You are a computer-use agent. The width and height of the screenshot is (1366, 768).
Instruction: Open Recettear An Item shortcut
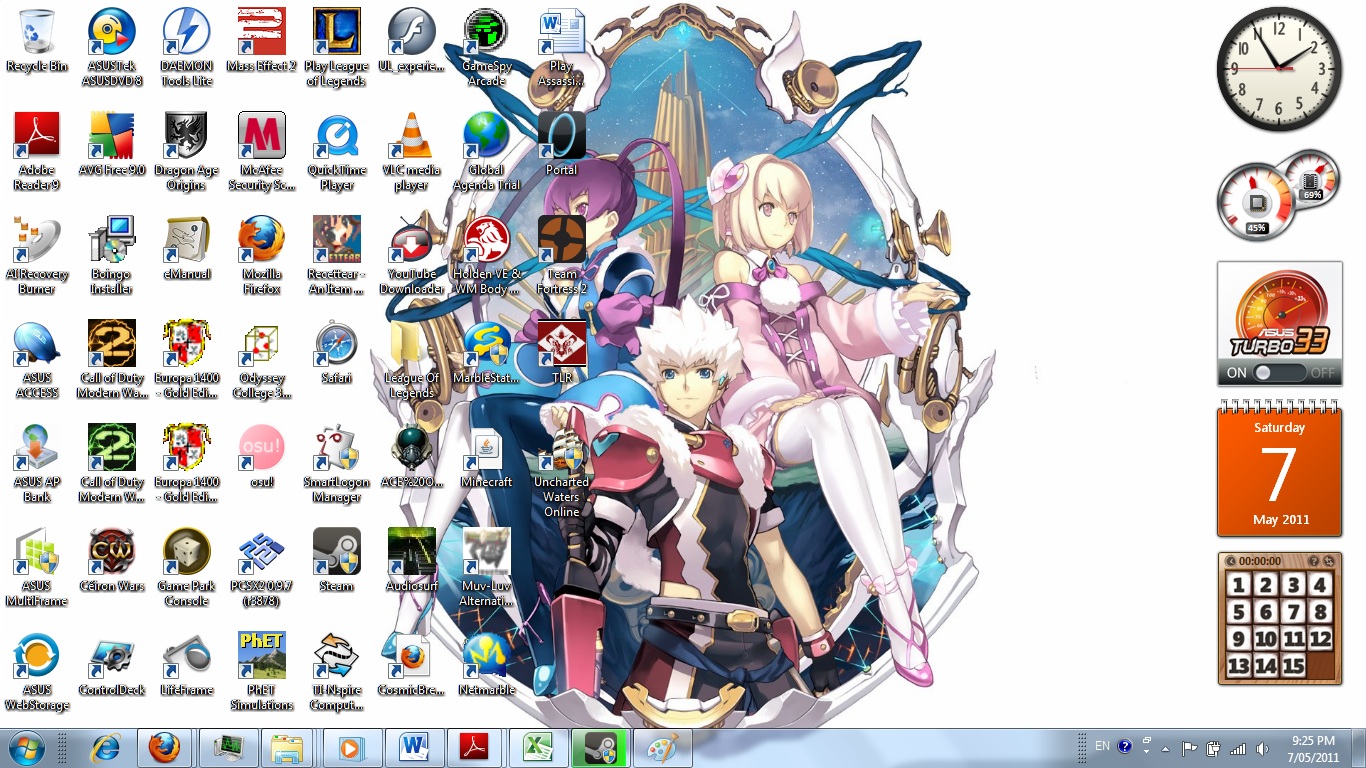tap(337, 255)
